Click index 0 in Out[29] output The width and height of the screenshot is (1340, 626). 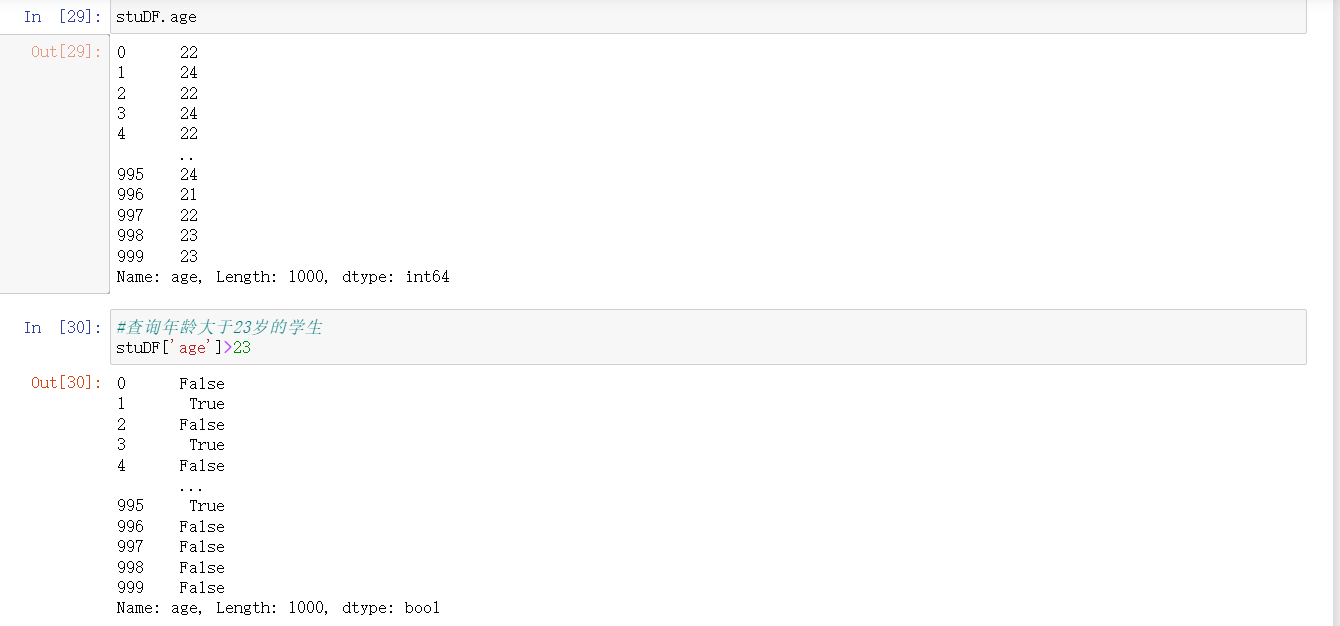[x=122, y=52]
